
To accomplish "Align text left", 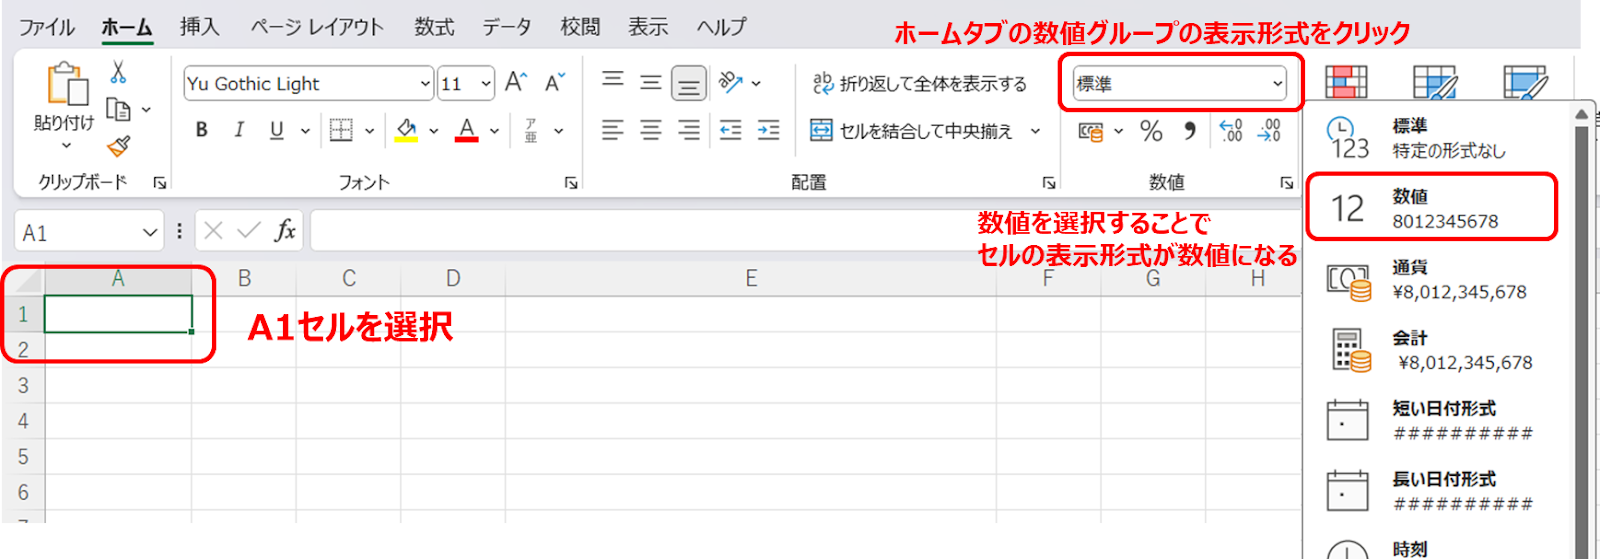I will [x=613, y=130].
